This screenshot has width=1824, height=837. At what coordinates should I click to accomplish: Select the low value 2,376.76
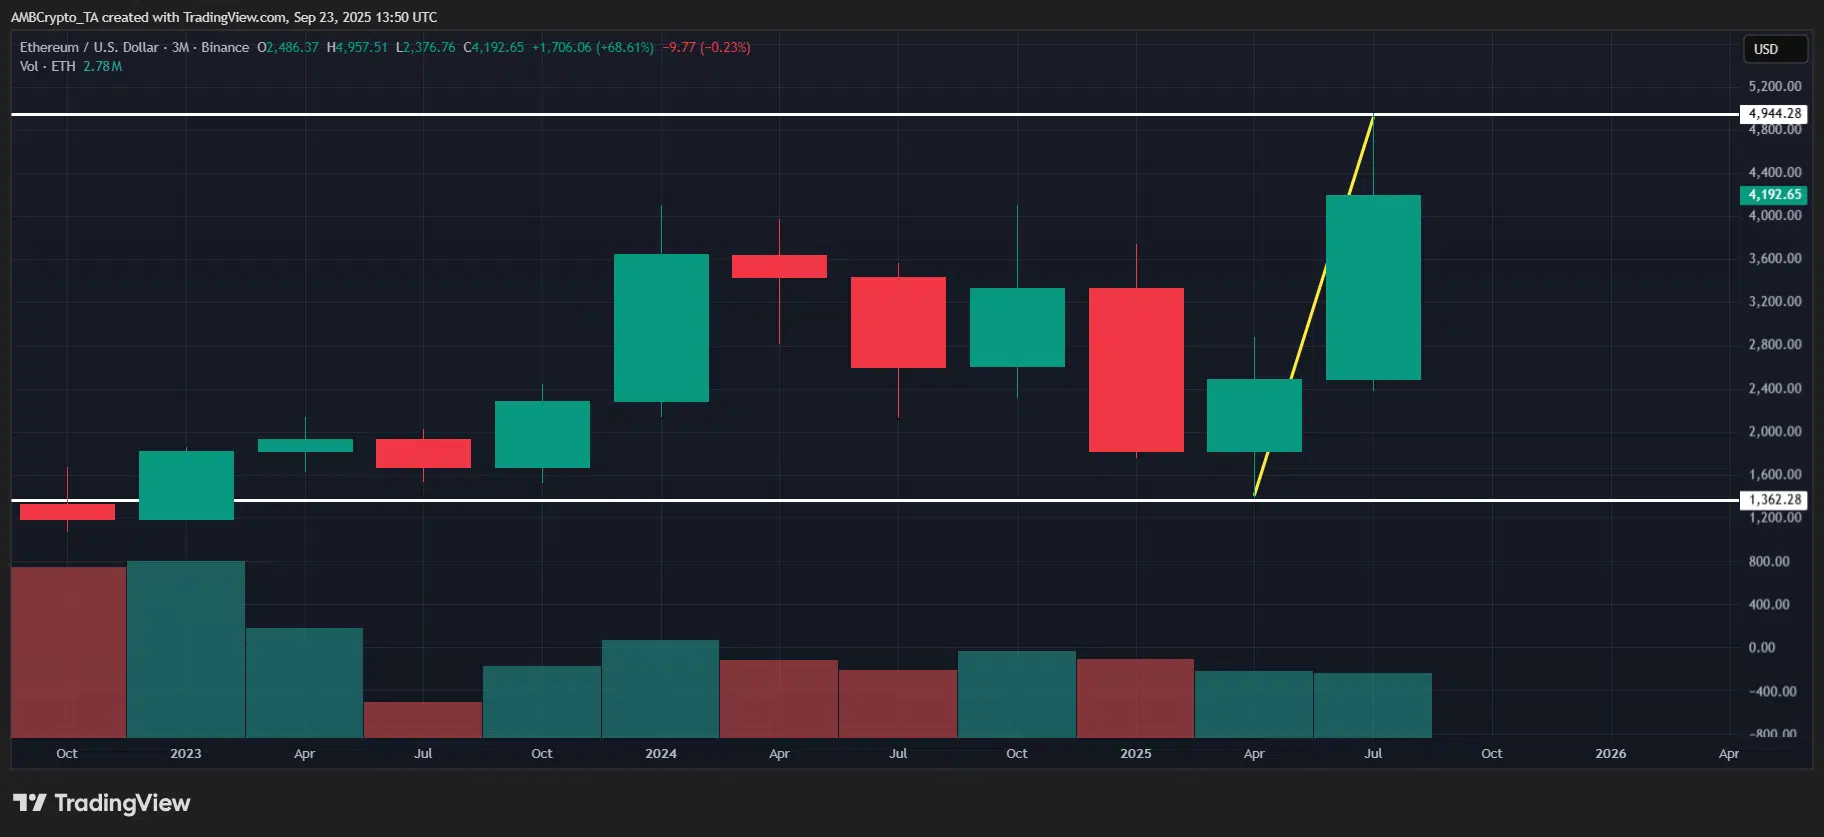(x=429, y=47)
